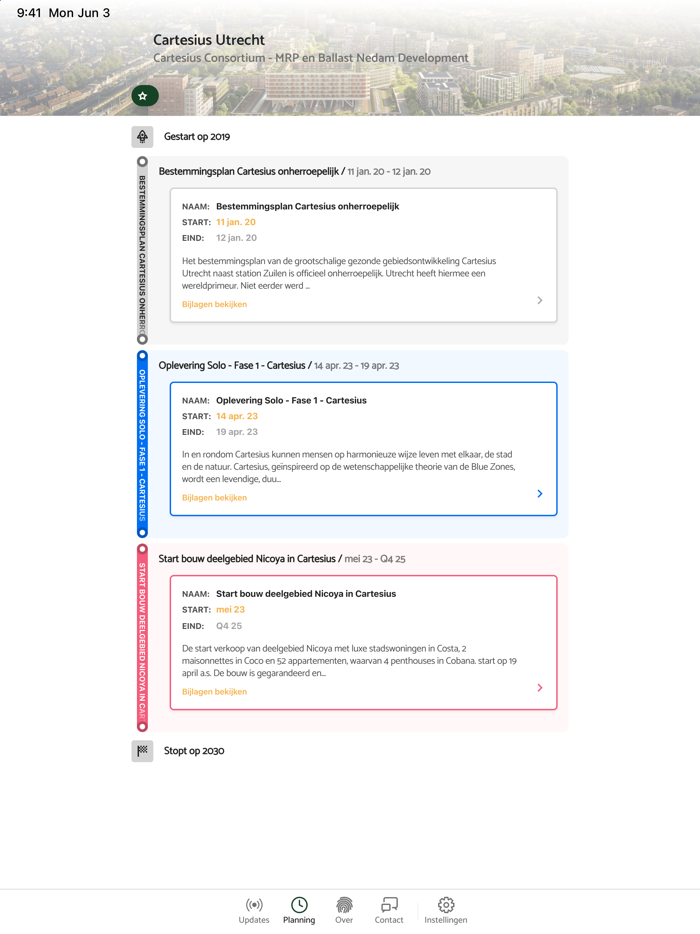Click the checkered flag beside "Stopt op 2030"
This screenshot has height=934, width=700.
point(141,750)
